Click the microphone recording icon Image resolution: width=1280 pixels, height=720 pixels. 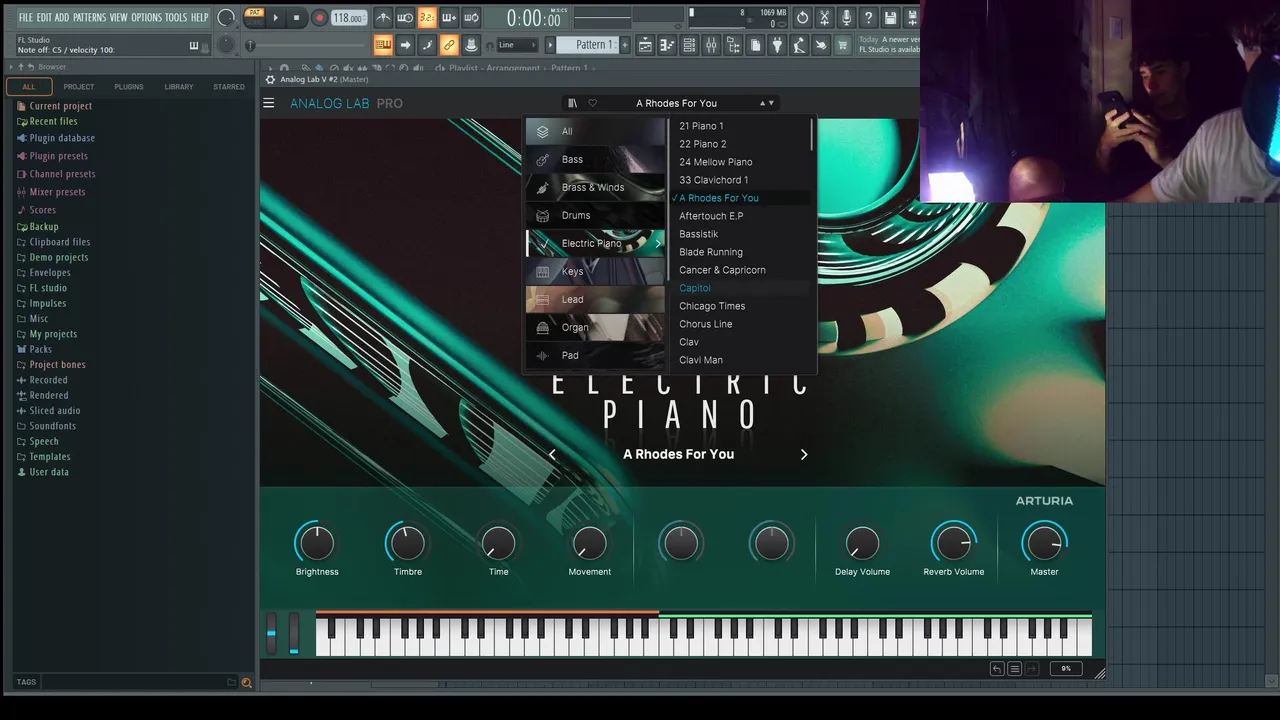point(846,17)
